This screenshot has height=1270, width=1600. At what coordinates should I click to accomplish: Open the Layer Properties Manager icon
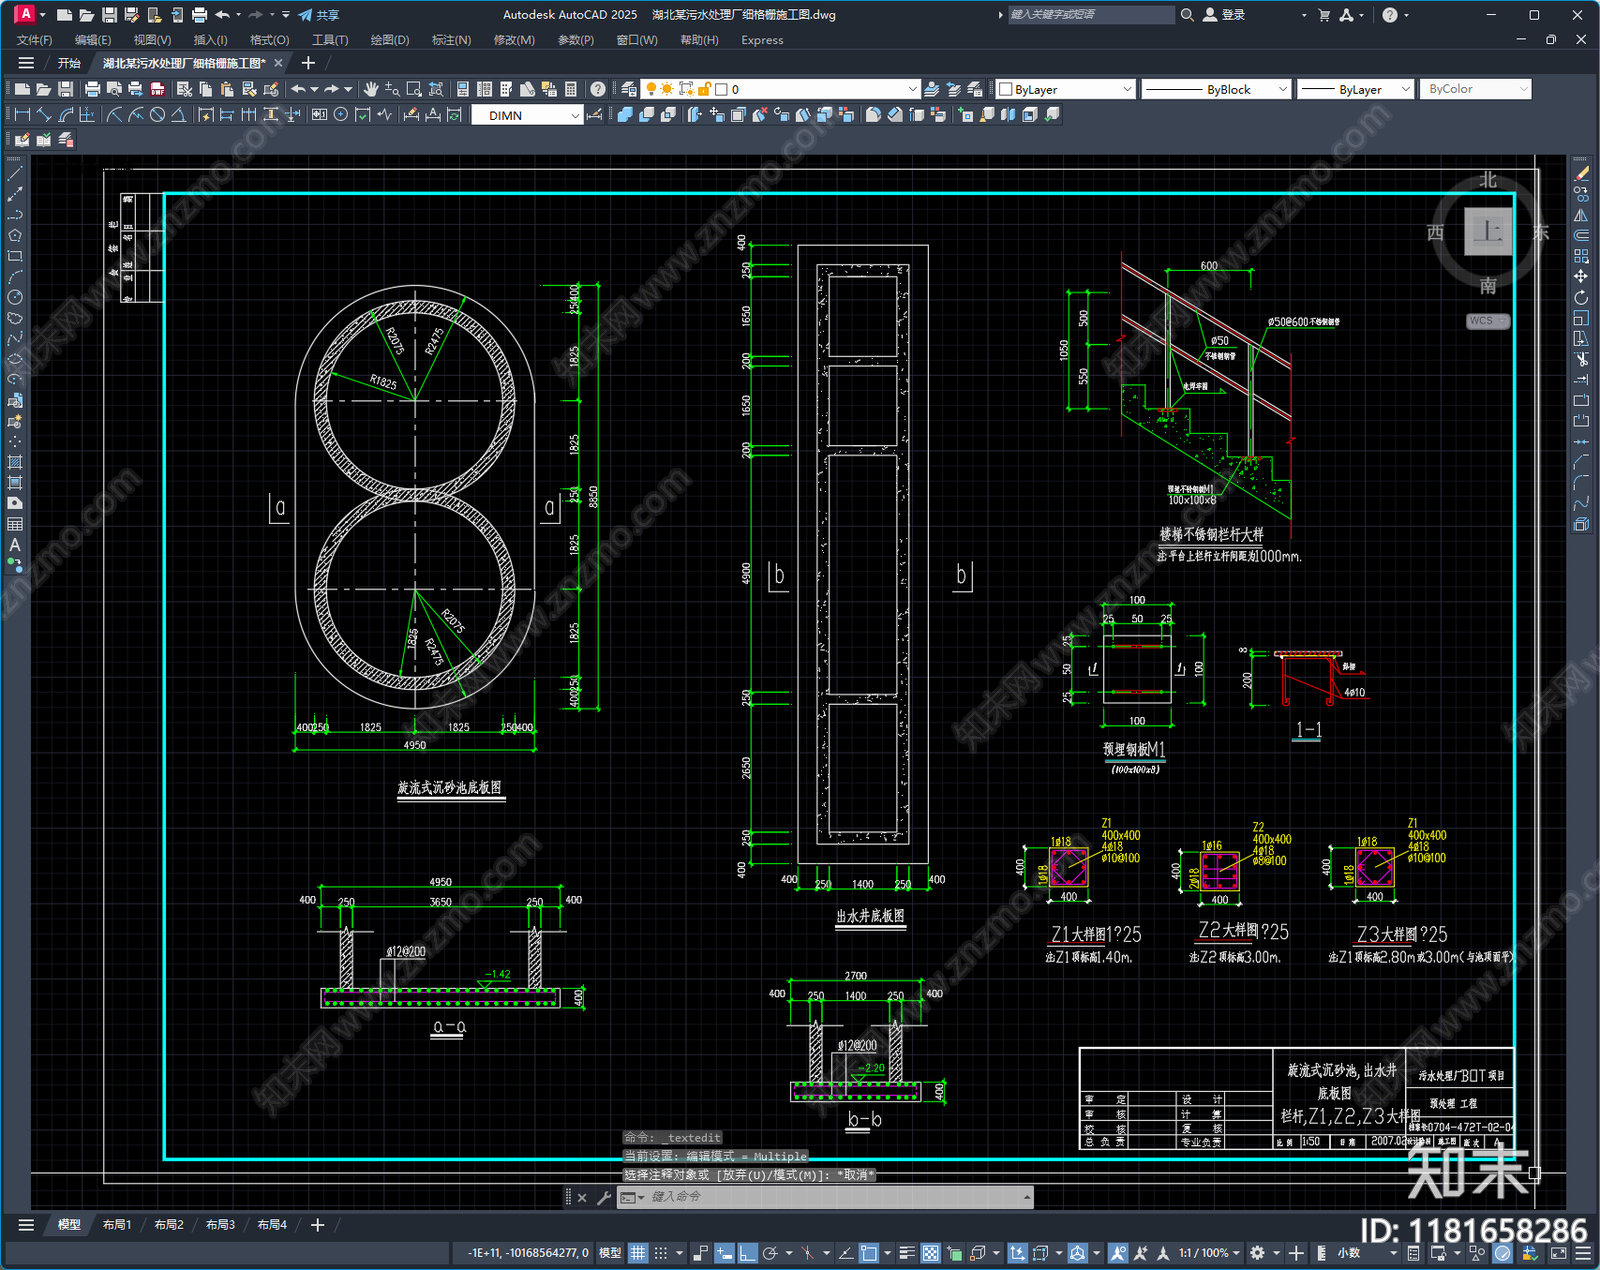click(x=629, y=89)
